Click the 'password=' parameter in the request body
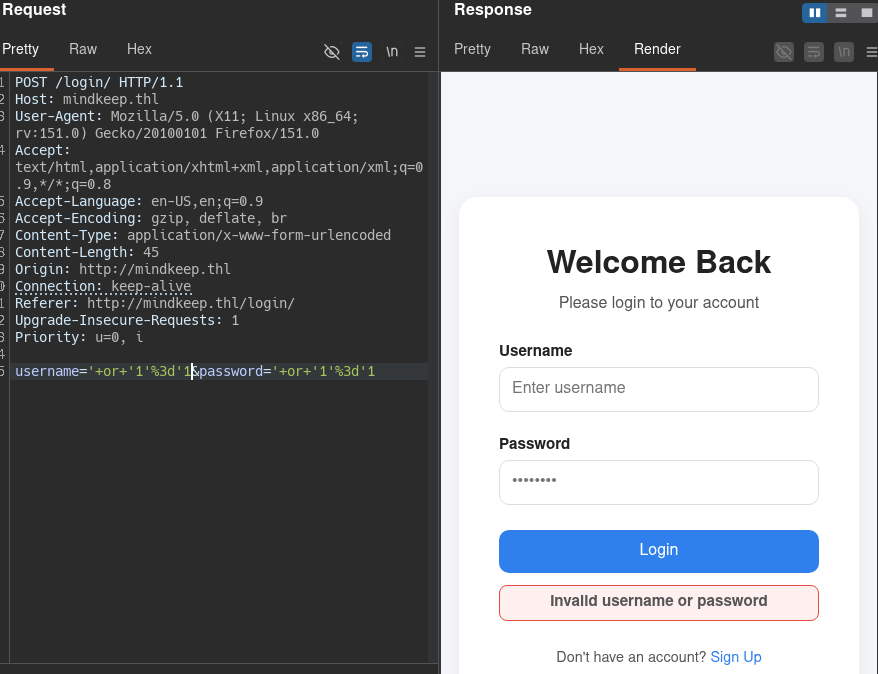878x674 pixels. click(235, 371)
